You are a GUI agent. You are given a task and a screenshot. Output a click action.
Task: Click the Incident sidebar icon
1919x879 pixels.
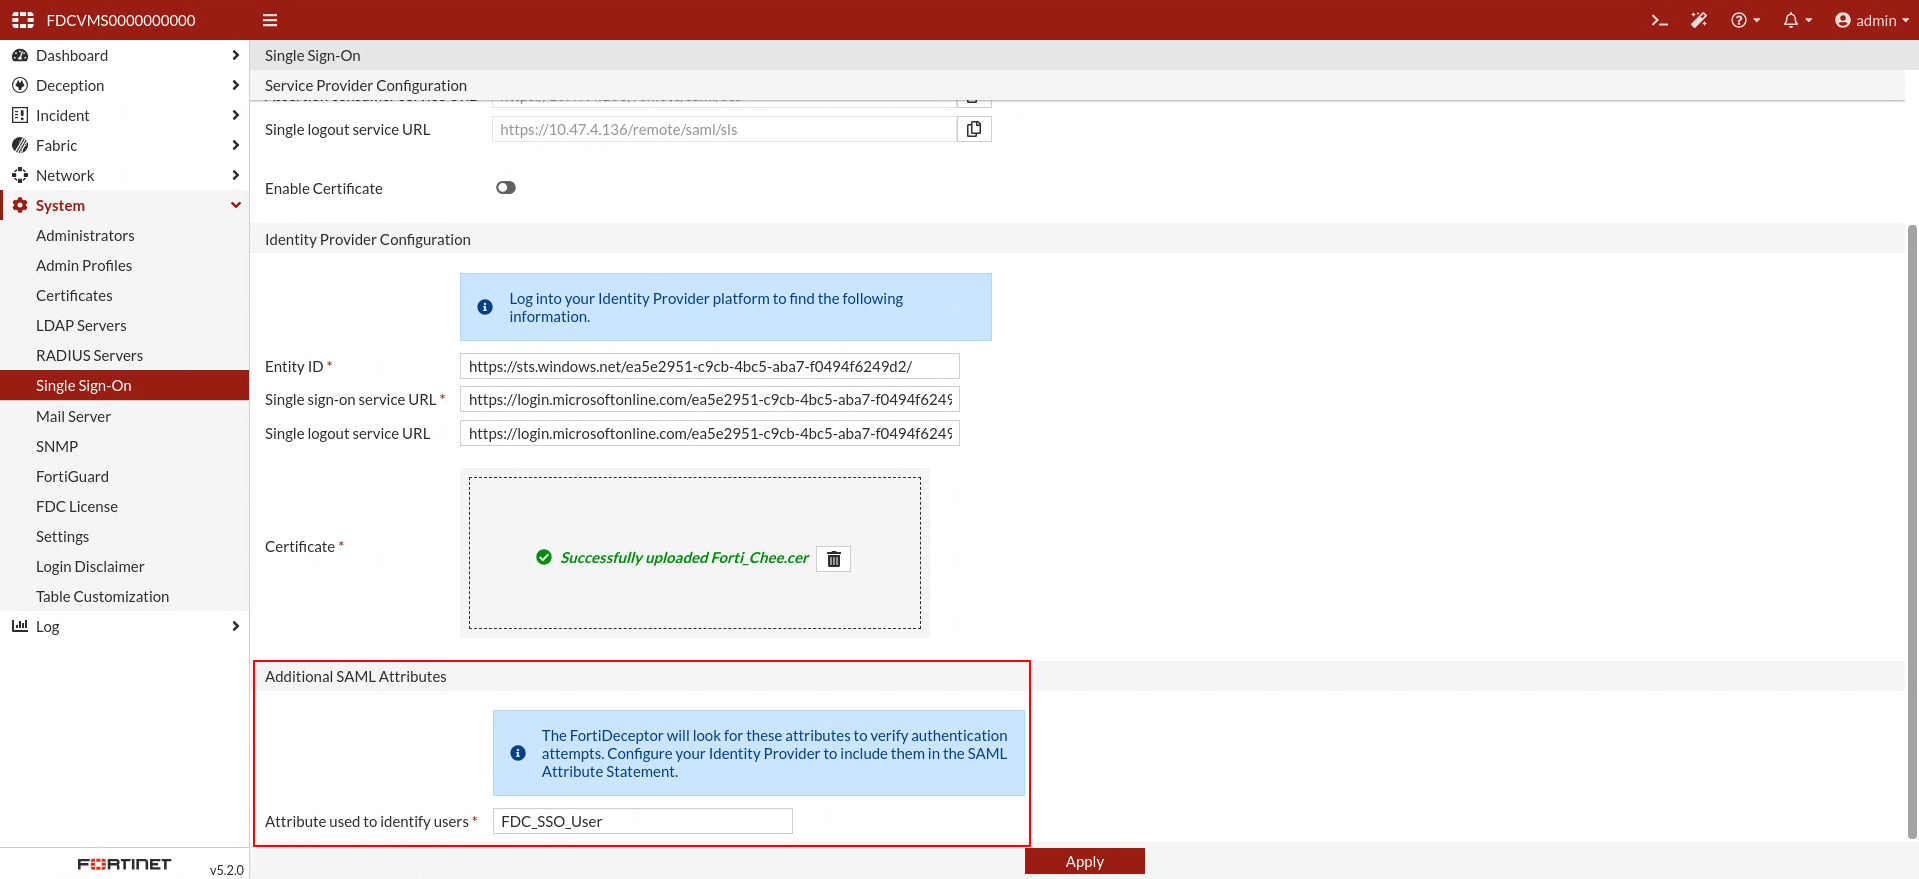pos(20,116)
